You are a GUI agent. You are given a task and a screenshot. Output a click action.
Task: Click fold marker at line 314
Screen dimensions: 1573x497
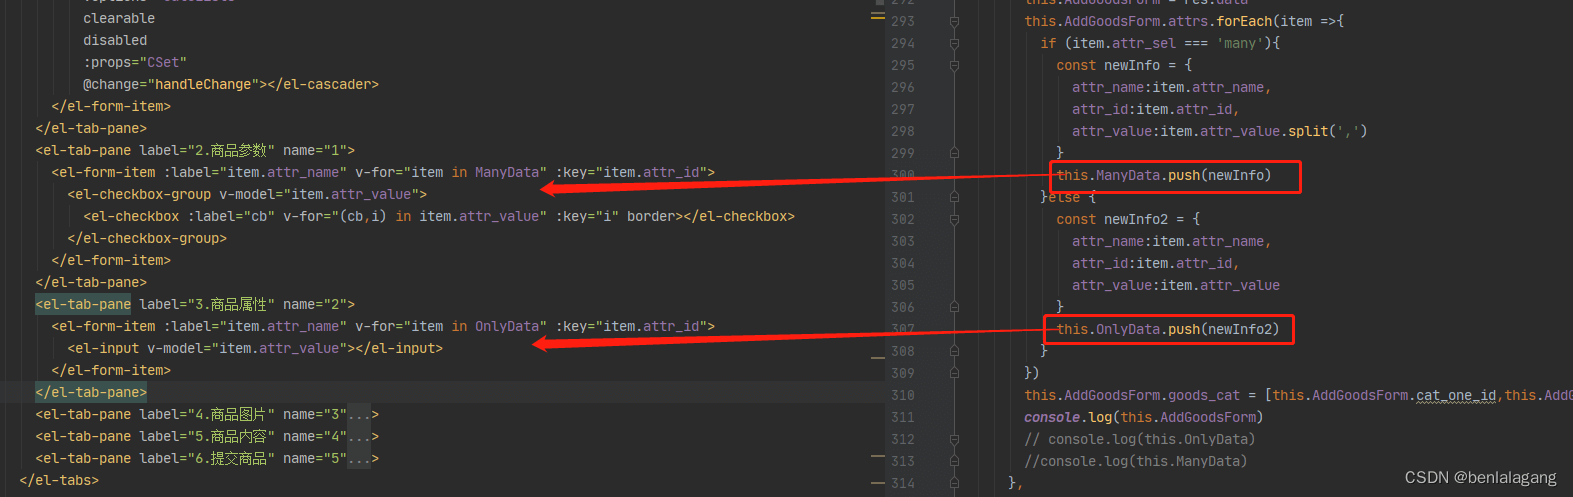pos(954,483)
